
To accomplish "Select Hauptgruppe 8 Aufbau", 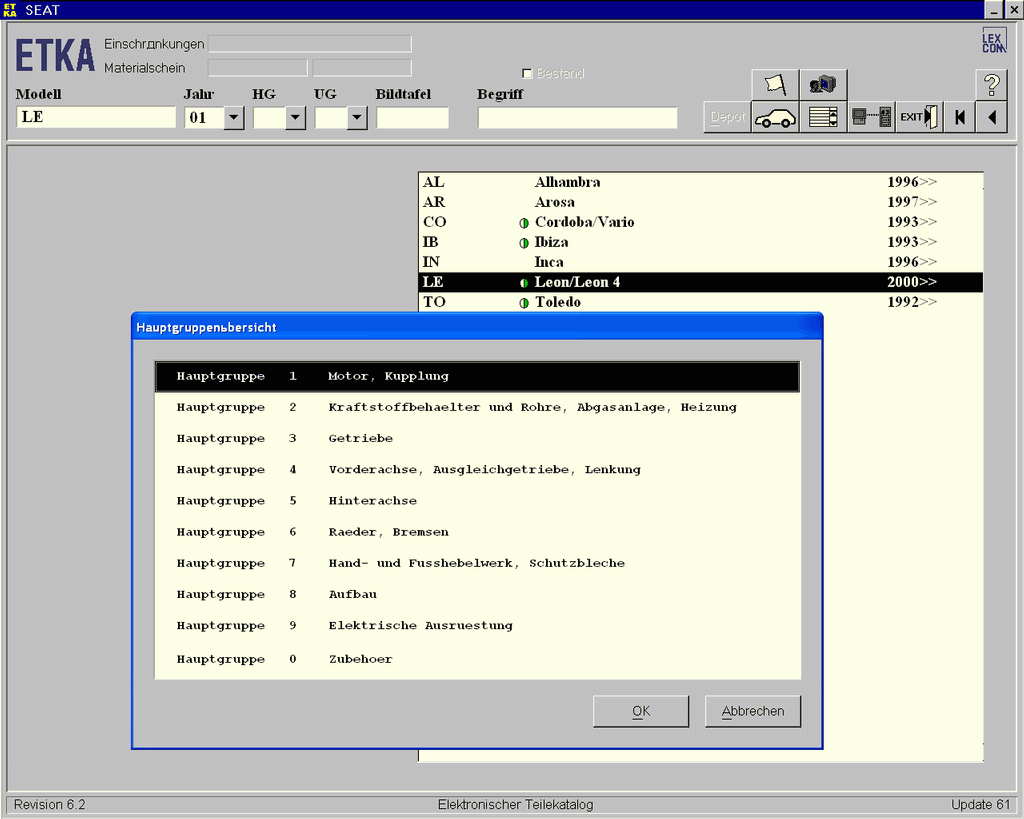I will point(477,594).
